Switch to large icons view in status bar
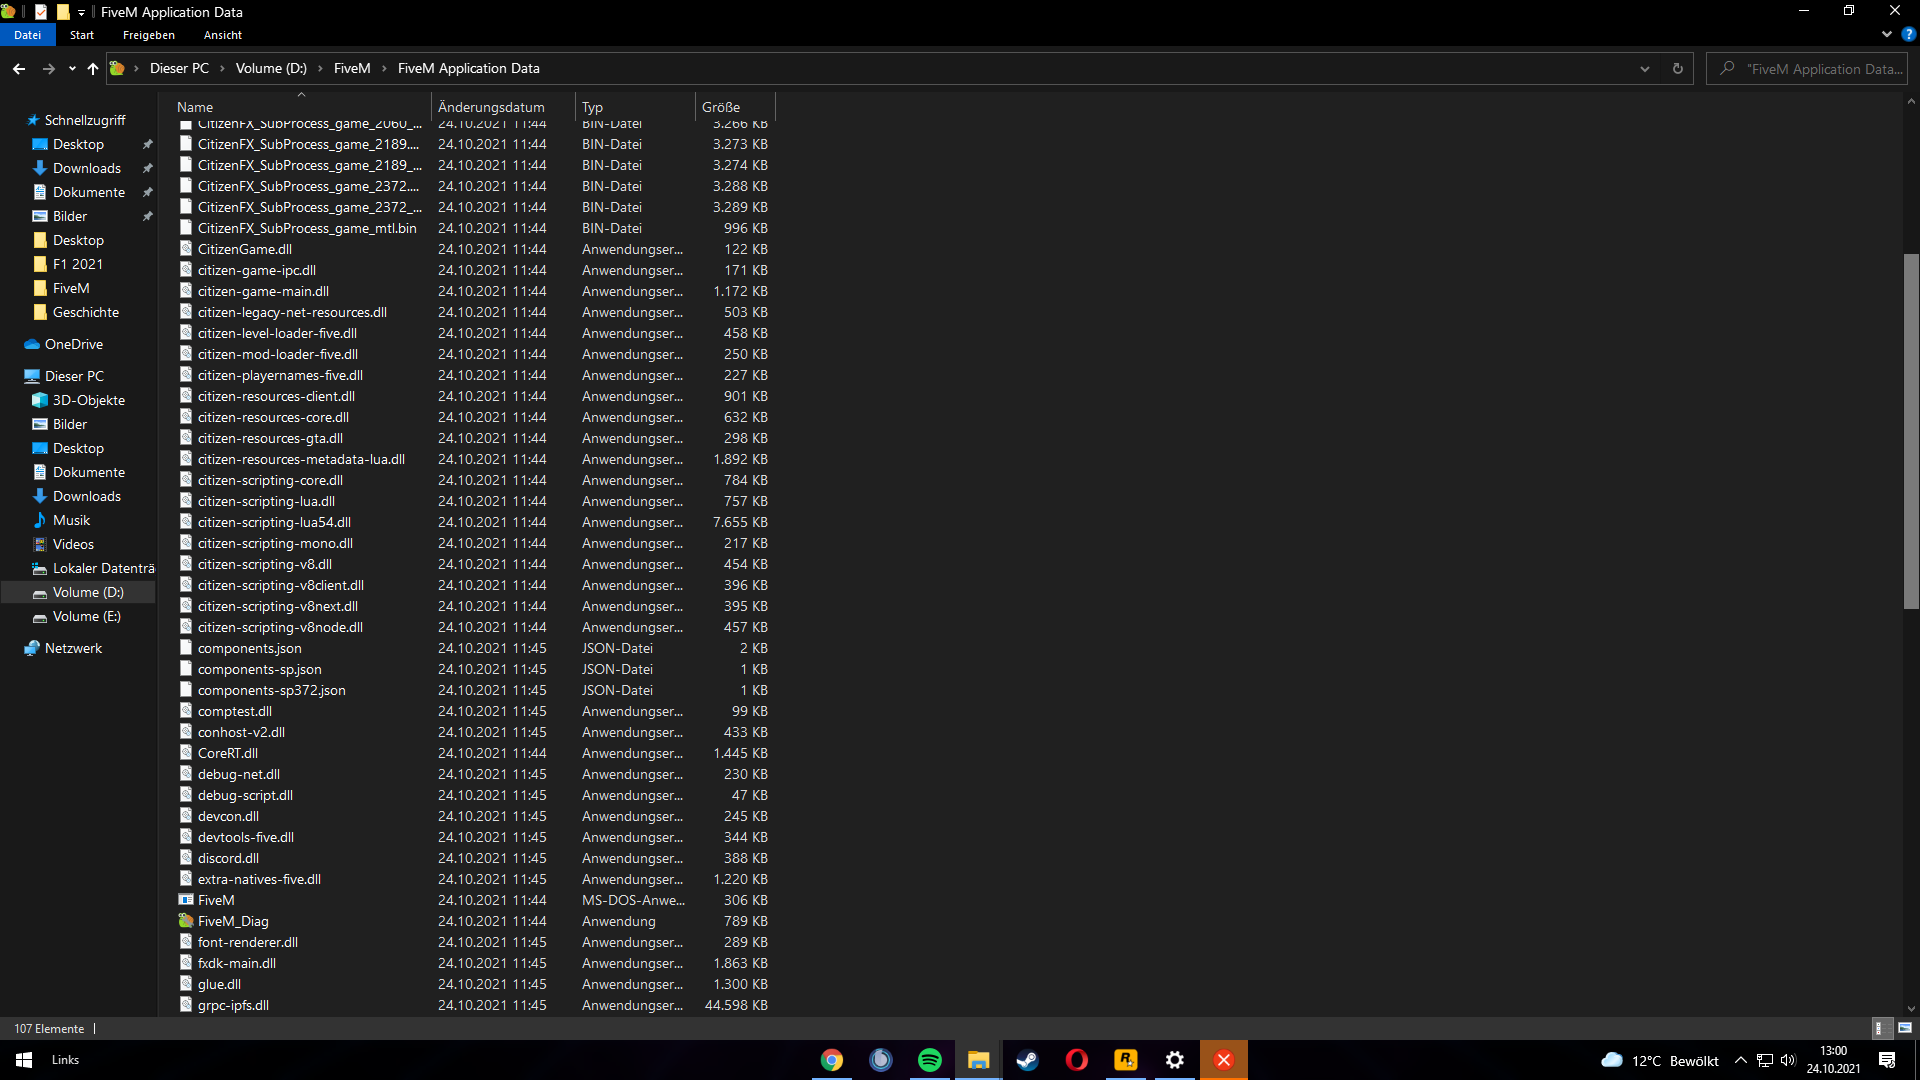Image resolution: width=1920 pixels, height=1080 pixels. pos(1905,1028)
